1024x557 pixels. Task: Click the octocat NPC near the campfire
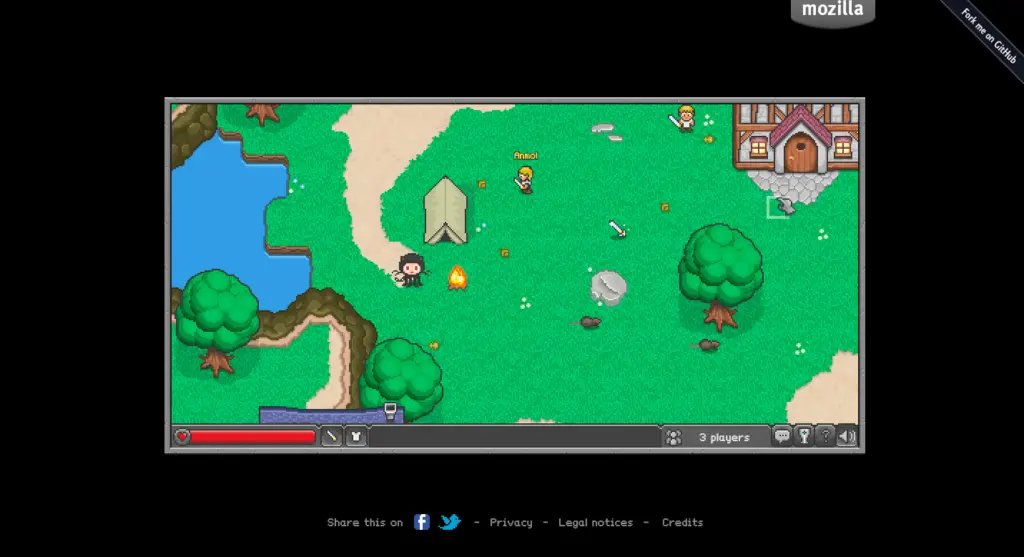tap(411, 269)
